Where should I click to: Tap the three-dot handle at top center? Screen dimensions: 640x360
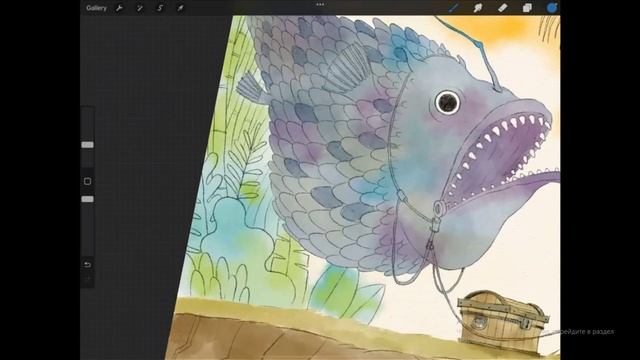320,4
